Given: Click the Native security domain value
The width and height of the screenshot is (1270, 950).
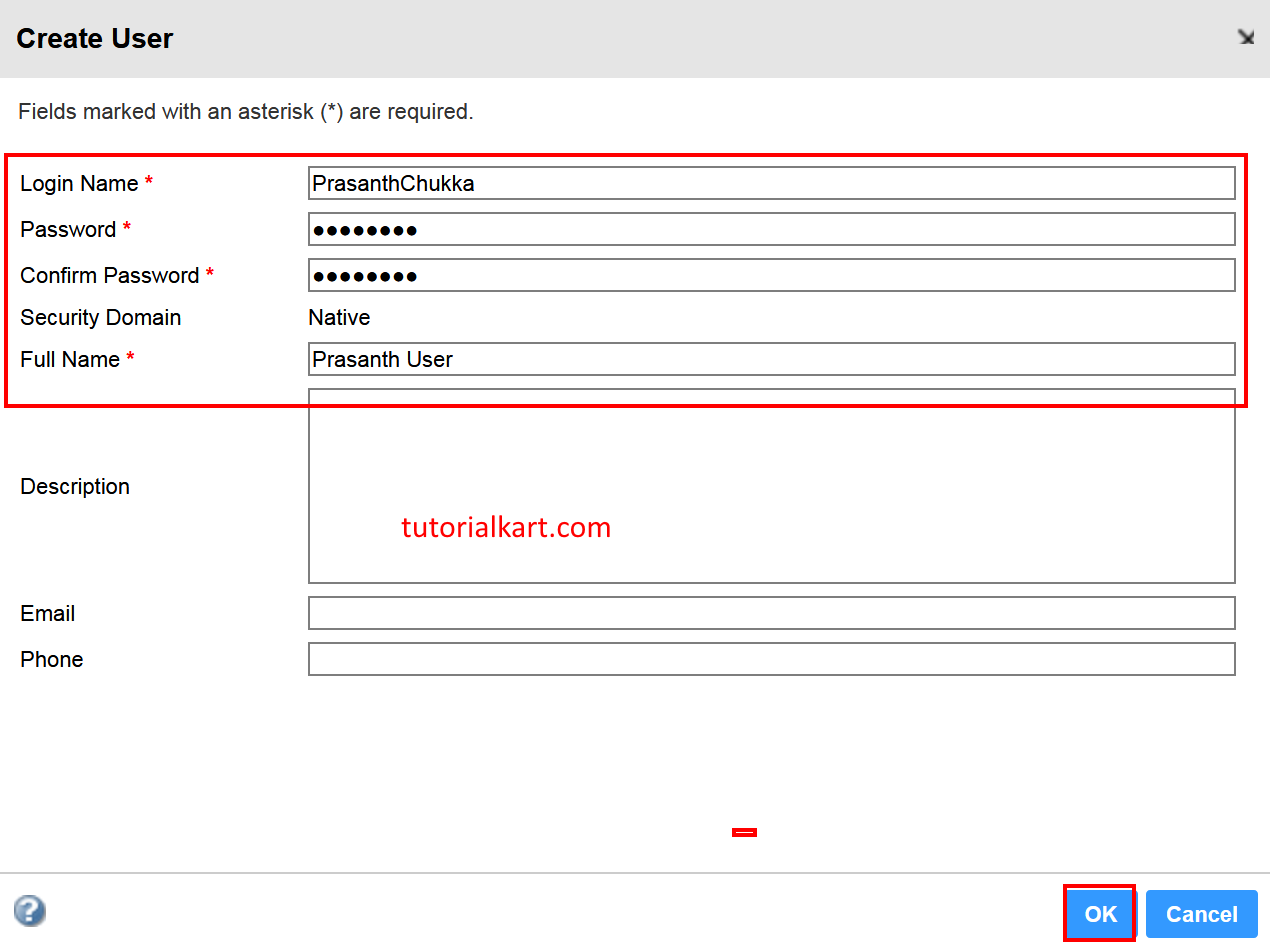Looking at the screenshot, I should pyautogui.click(x=339, y=317).
